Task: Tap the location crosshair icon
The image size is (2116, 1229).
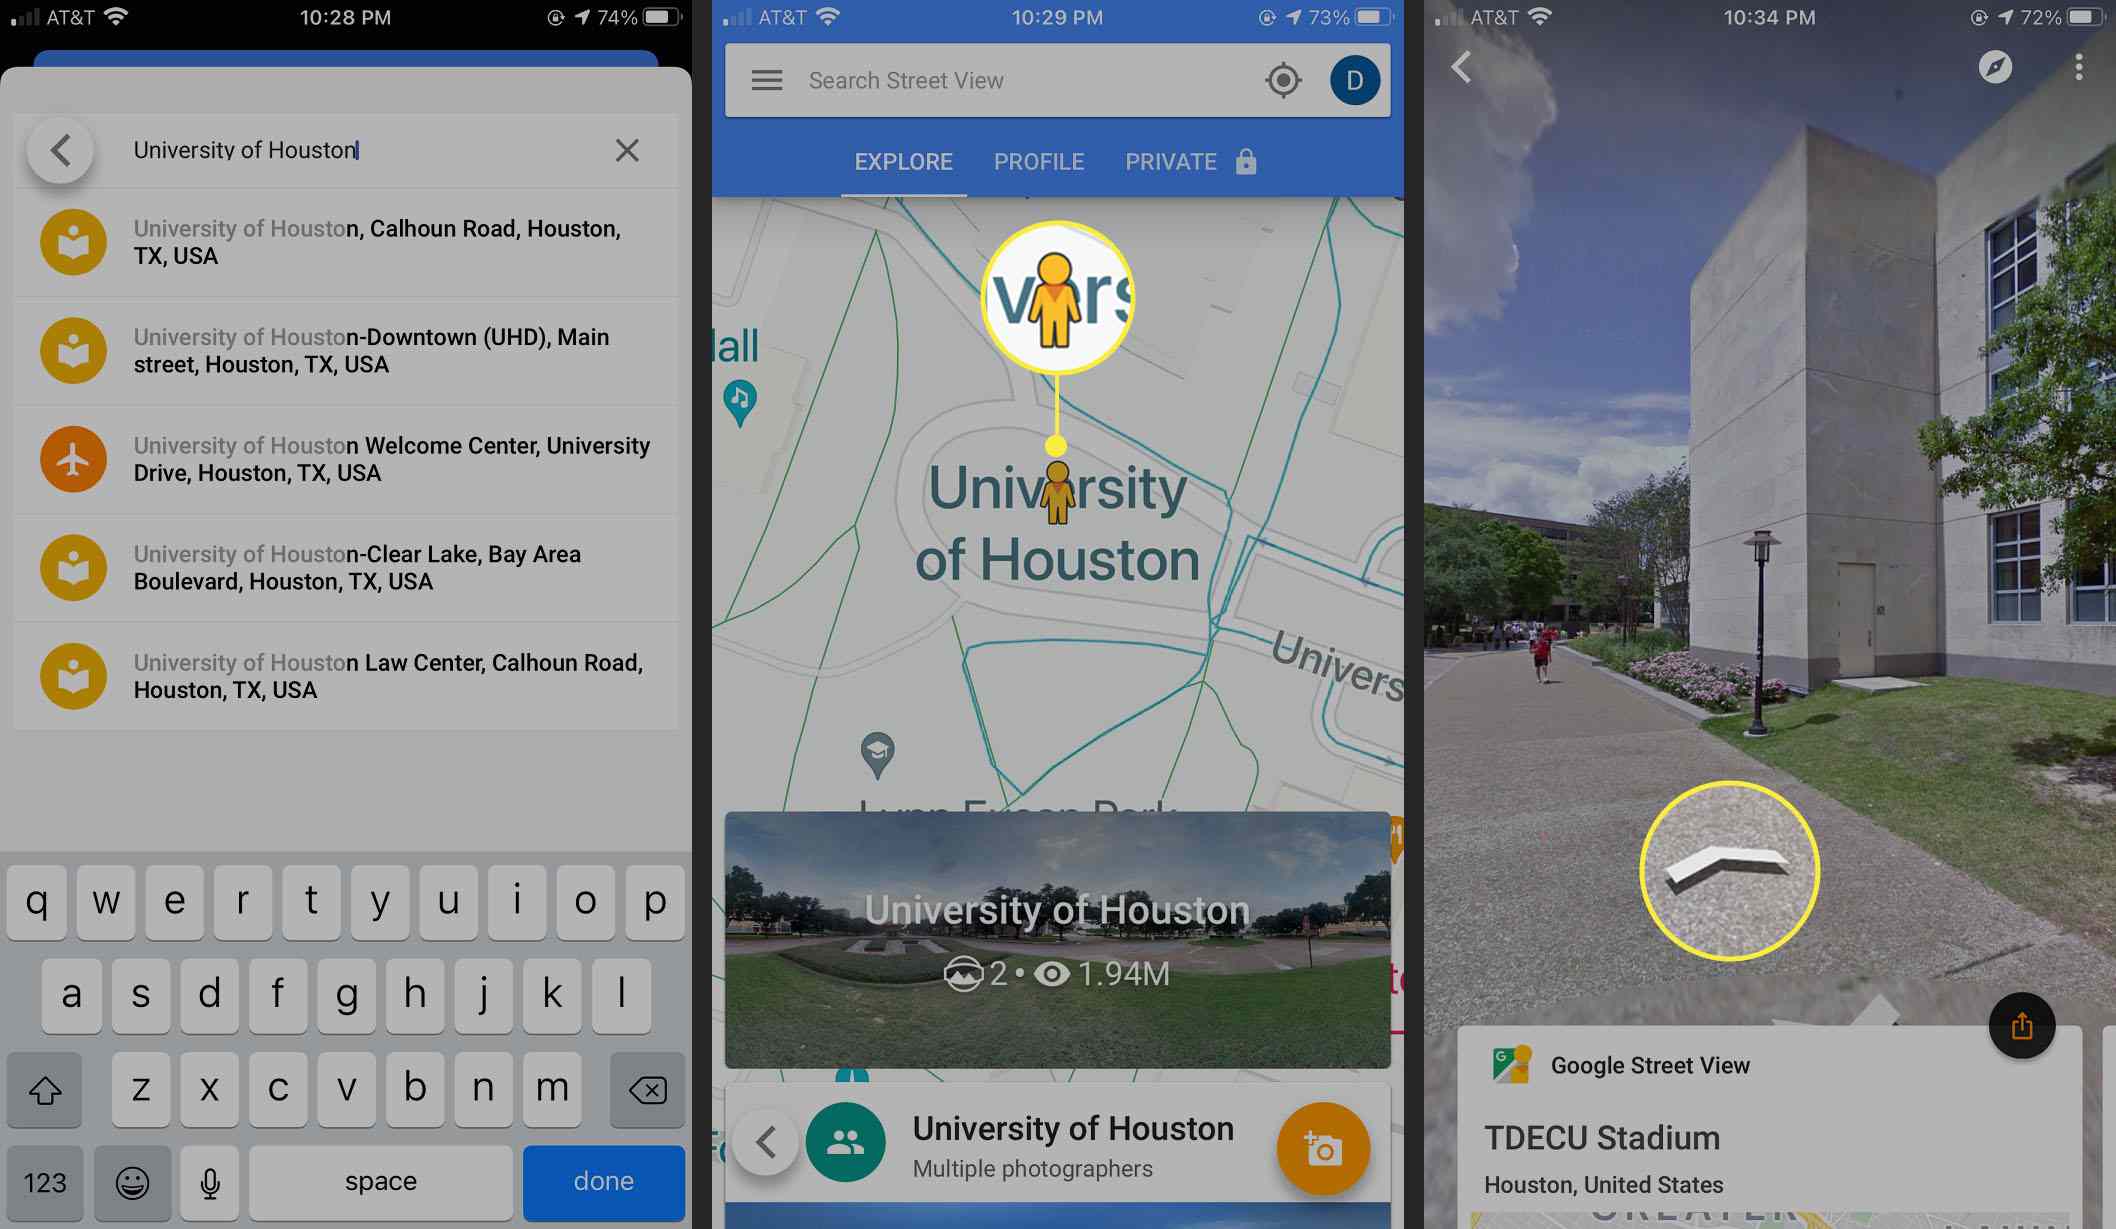Action: (1285, 80)
